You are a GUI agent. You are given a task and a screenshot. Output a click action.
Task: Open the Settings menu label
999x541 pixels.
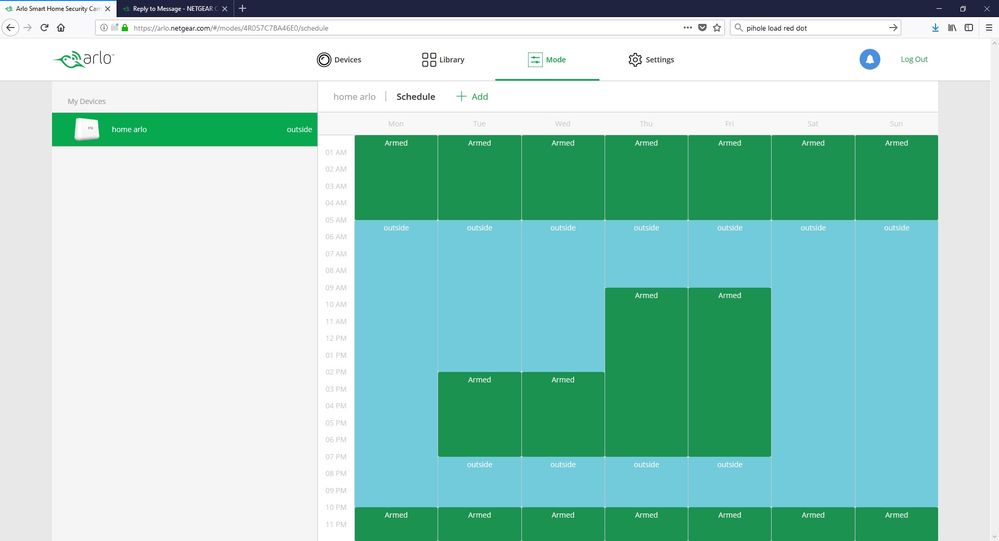659,59
